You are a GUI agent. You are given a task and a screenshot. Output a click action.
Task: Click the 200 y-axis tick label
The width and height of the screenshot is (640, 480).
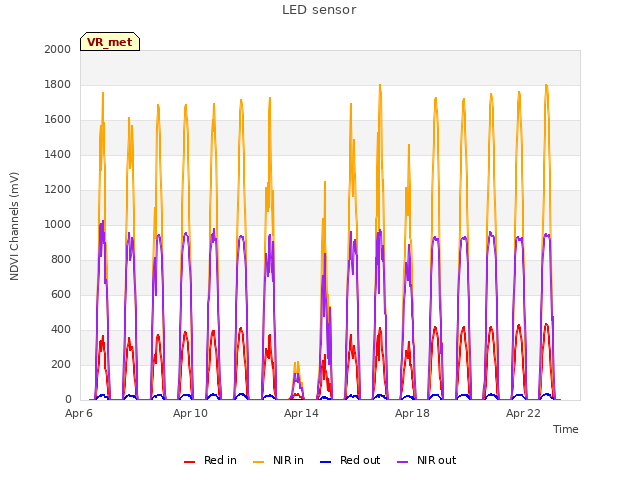point(61,364)
